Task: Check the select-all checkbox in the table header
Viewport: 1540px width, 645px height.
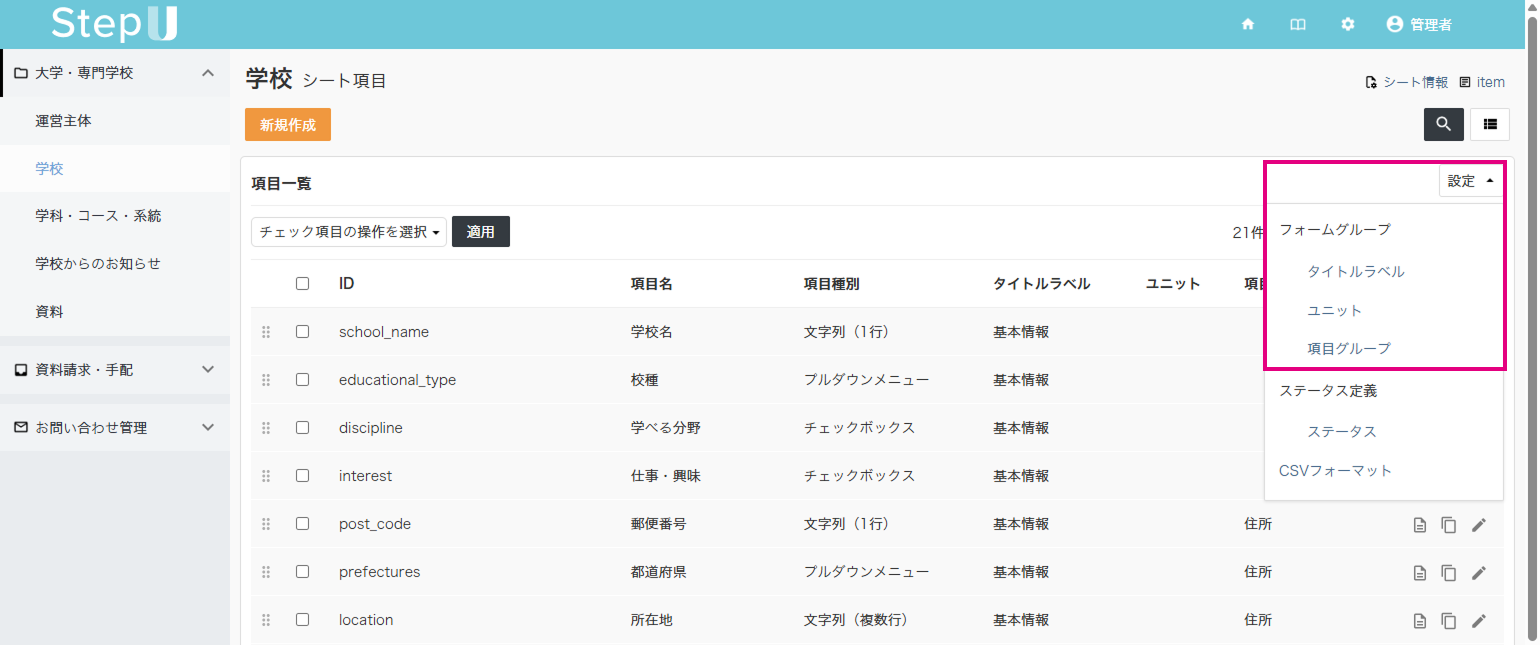Action: 303,283
